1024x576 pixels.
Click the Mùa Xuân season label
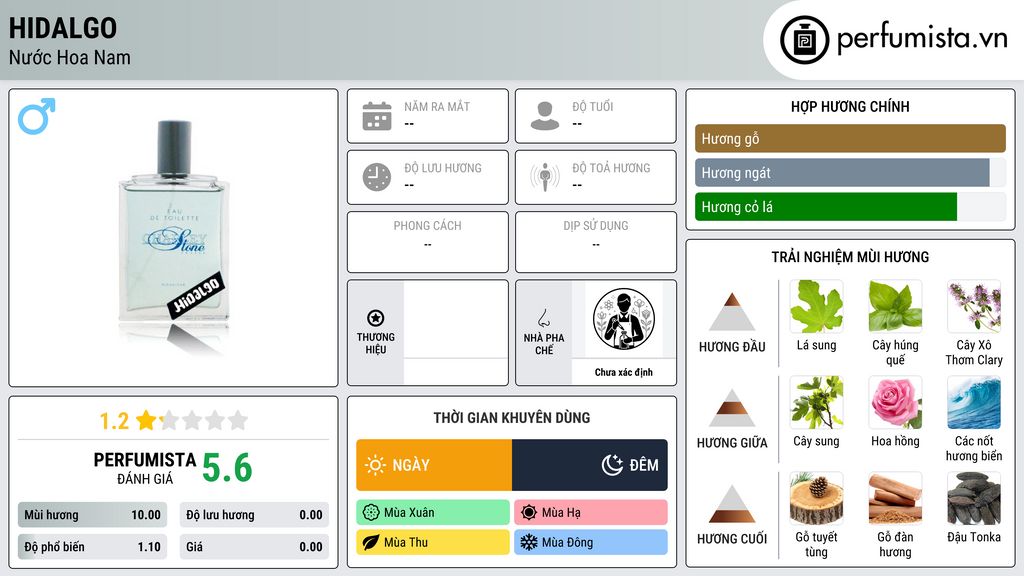433,513
